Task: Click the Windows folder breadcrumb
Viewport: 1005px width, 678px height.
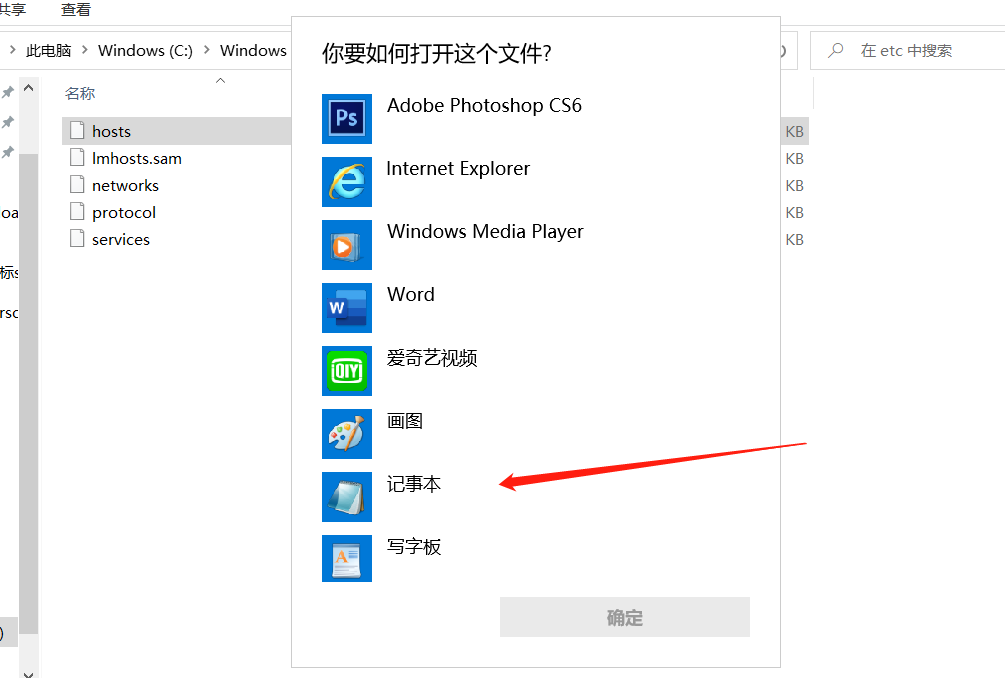Action: [253, 51]
